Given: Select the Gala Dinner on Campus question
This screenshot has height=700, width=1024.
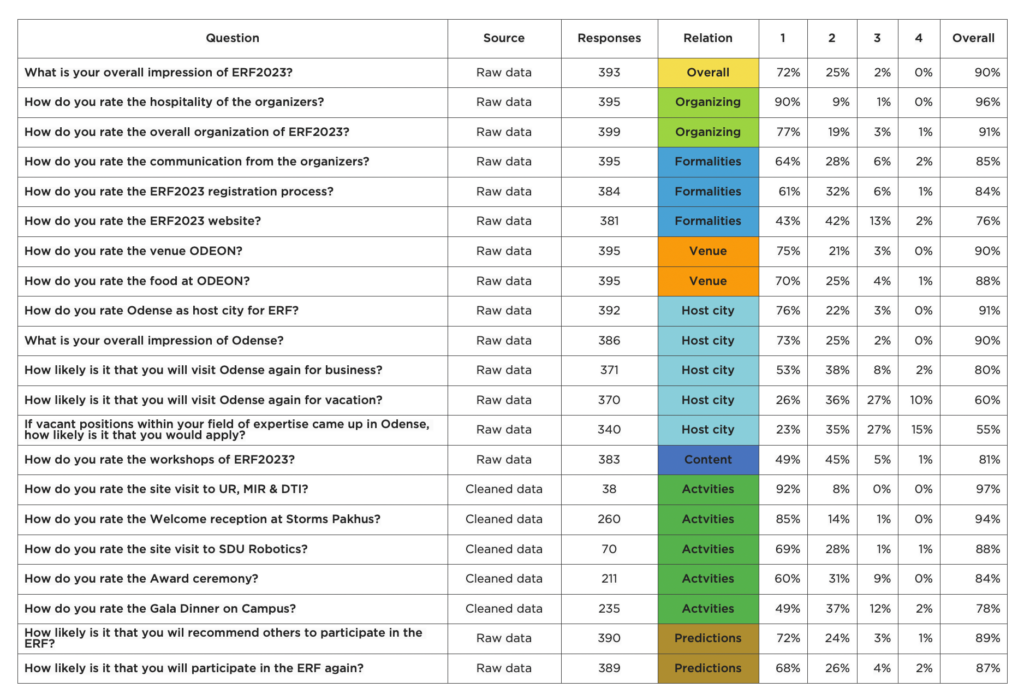Looking at the screenshot, I should 160,609.
